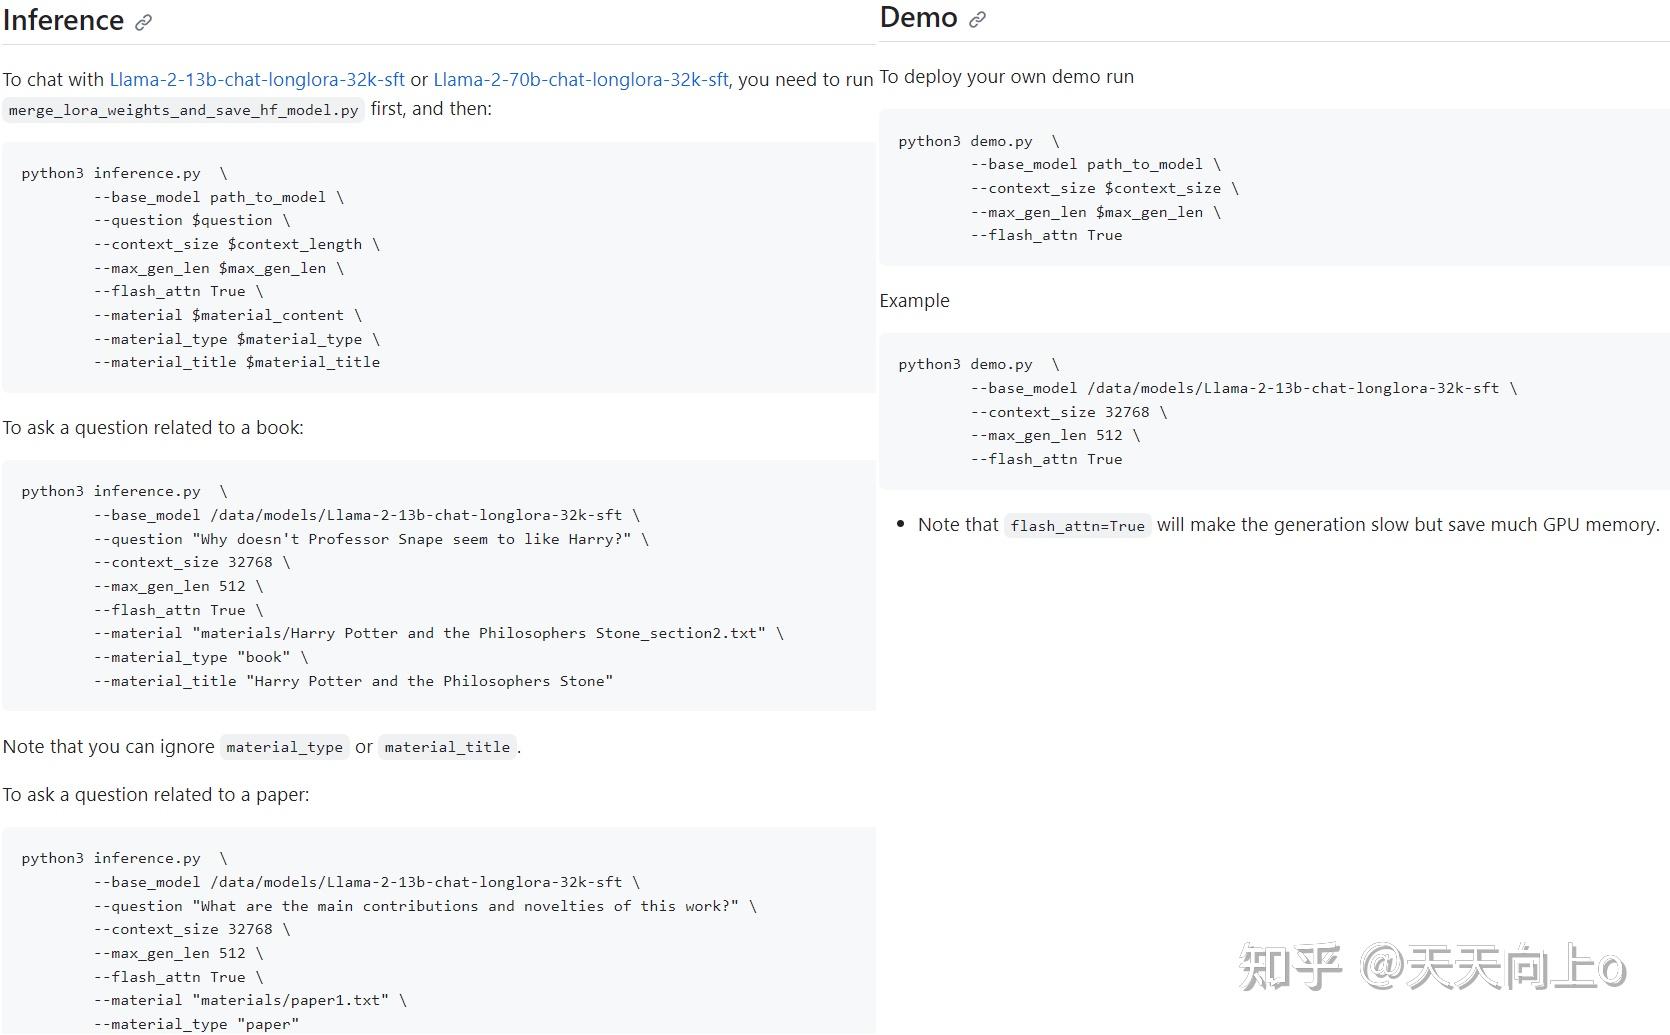Click the main contributions question line in code
1670x1035 pixels.
pos(425,906)
